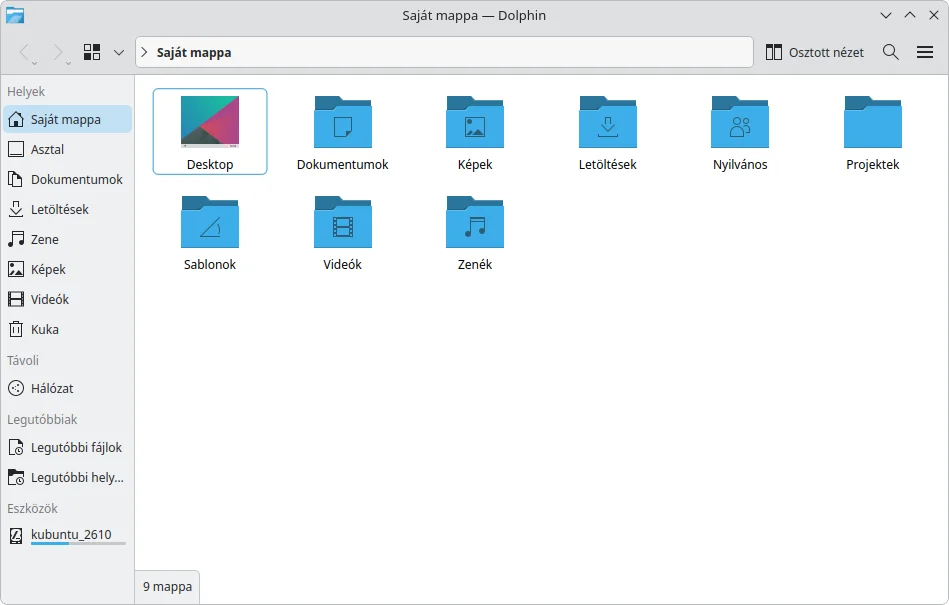Toggle Osztott nézet split view
The width and height of the screenshot is (949, 605).
pyautogui.click(x=814, y=52)
